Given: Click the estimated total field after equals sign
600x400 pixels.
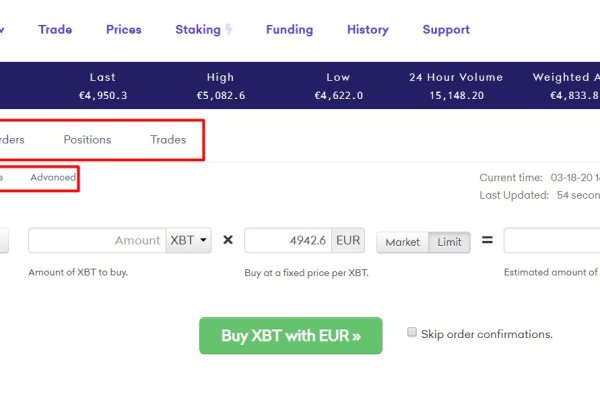Looking at the screenshot, I should [x=551, y=241].
